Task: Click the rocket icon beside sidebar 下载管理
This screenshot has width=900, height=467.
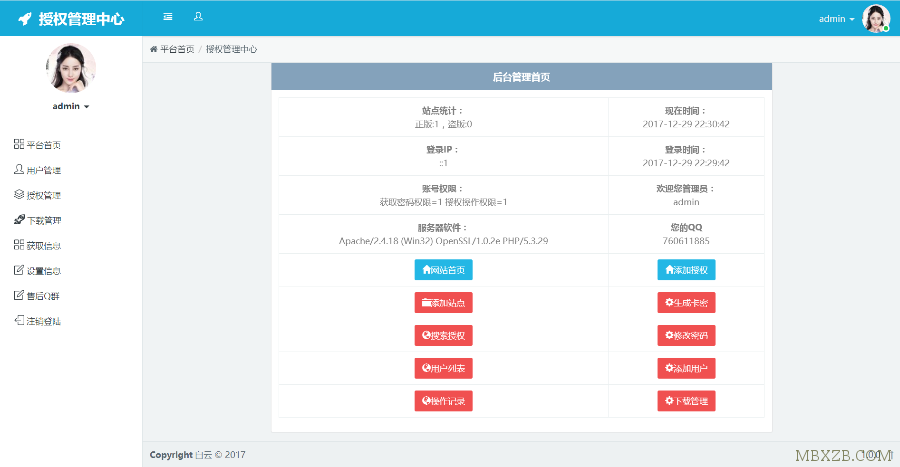Action: click(19, 220)
